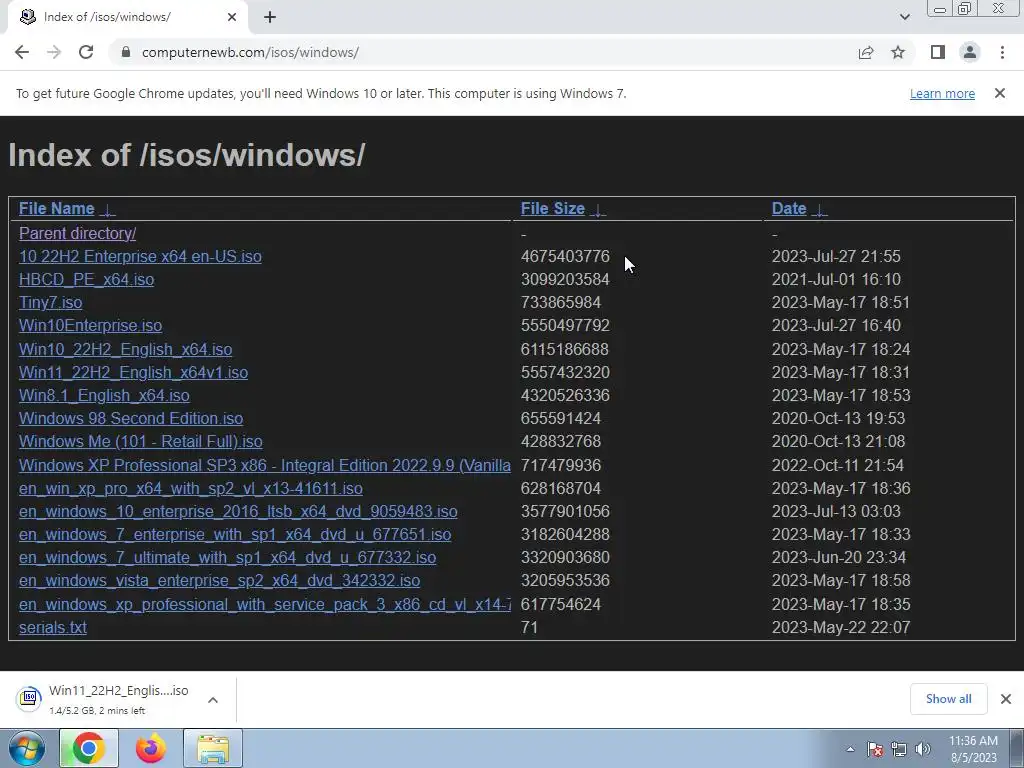Download 10 22H2 Enterprise x64 en-US.iso
The image size is (1024, 768).
coord(140,256)
